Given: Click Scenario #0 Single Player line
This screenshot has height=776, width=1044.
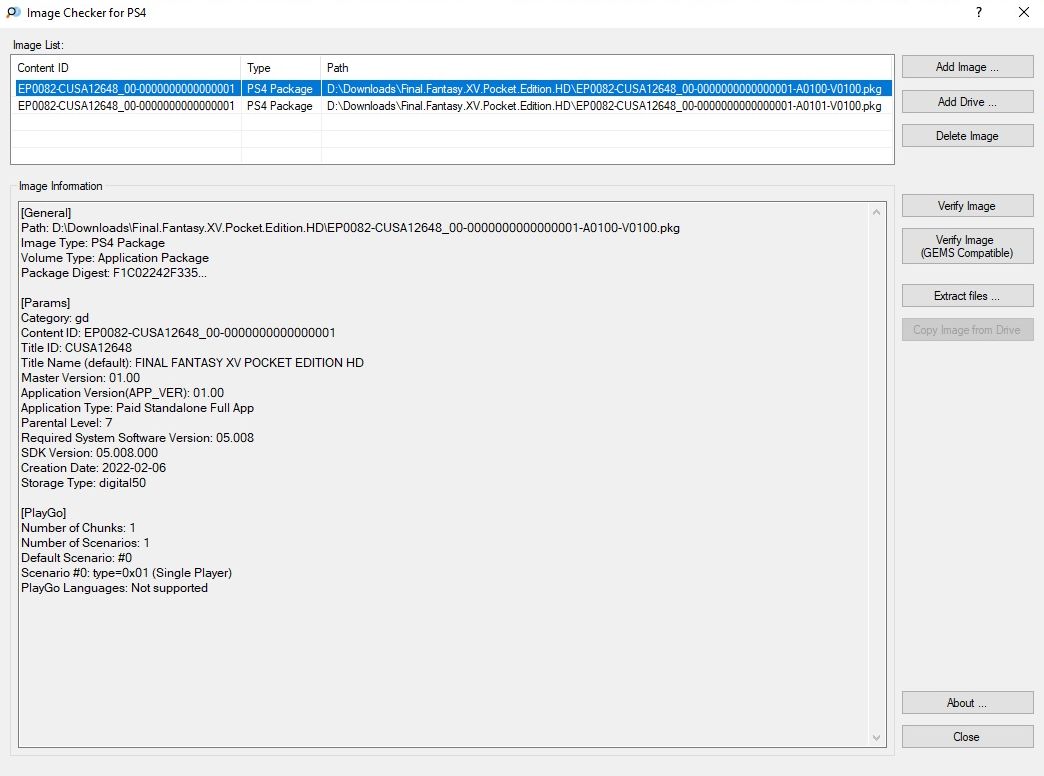Looking at the screenshot, I should (x=127, y=573).
